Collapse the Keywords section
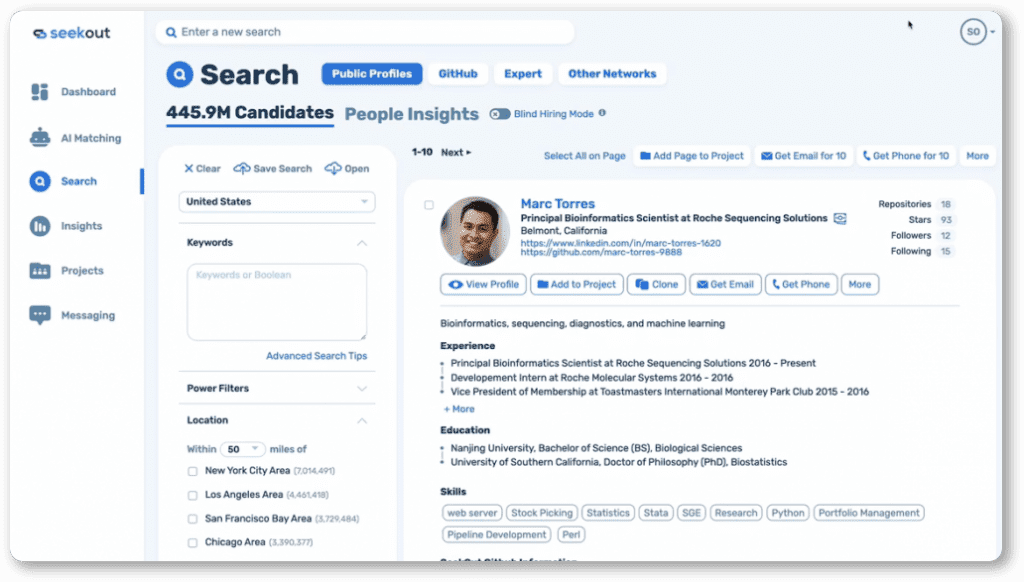Image resolution: width=1024 pixels, height=582 pixels. (x=362, y=243)
